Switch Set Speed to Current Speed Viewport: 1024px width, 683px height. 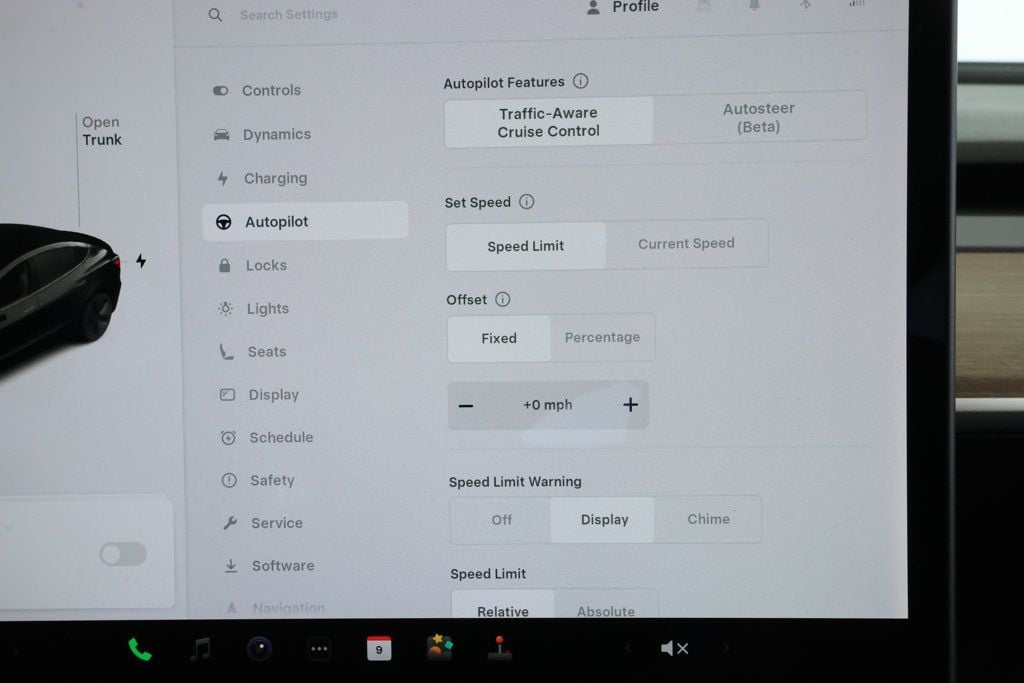pyautogui.click(x=686, y=244)
